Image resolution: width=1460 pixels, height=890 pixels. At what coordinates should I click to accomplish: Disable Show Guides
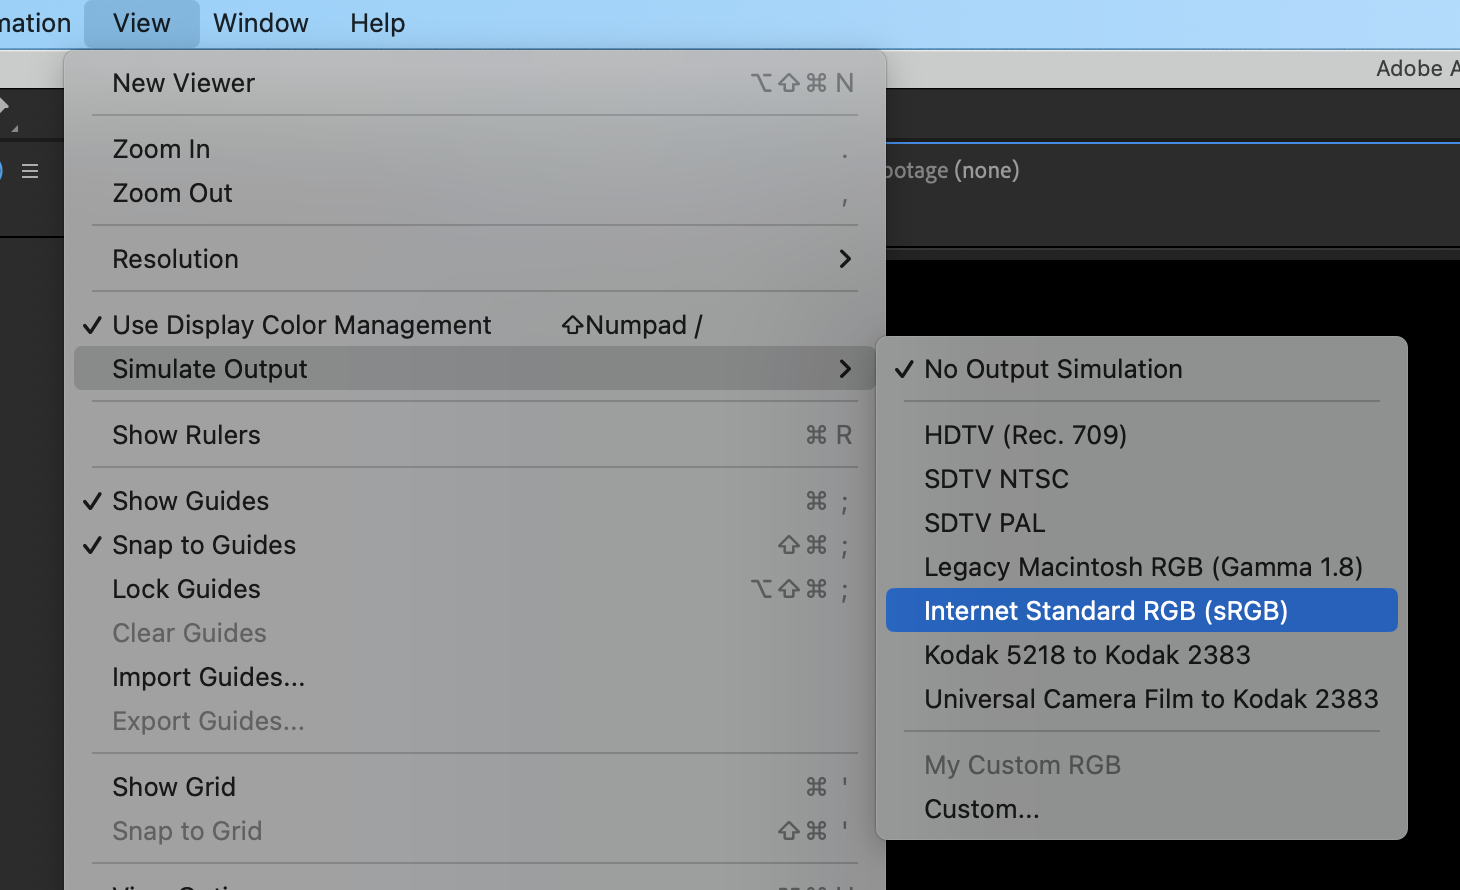point(190,500)
